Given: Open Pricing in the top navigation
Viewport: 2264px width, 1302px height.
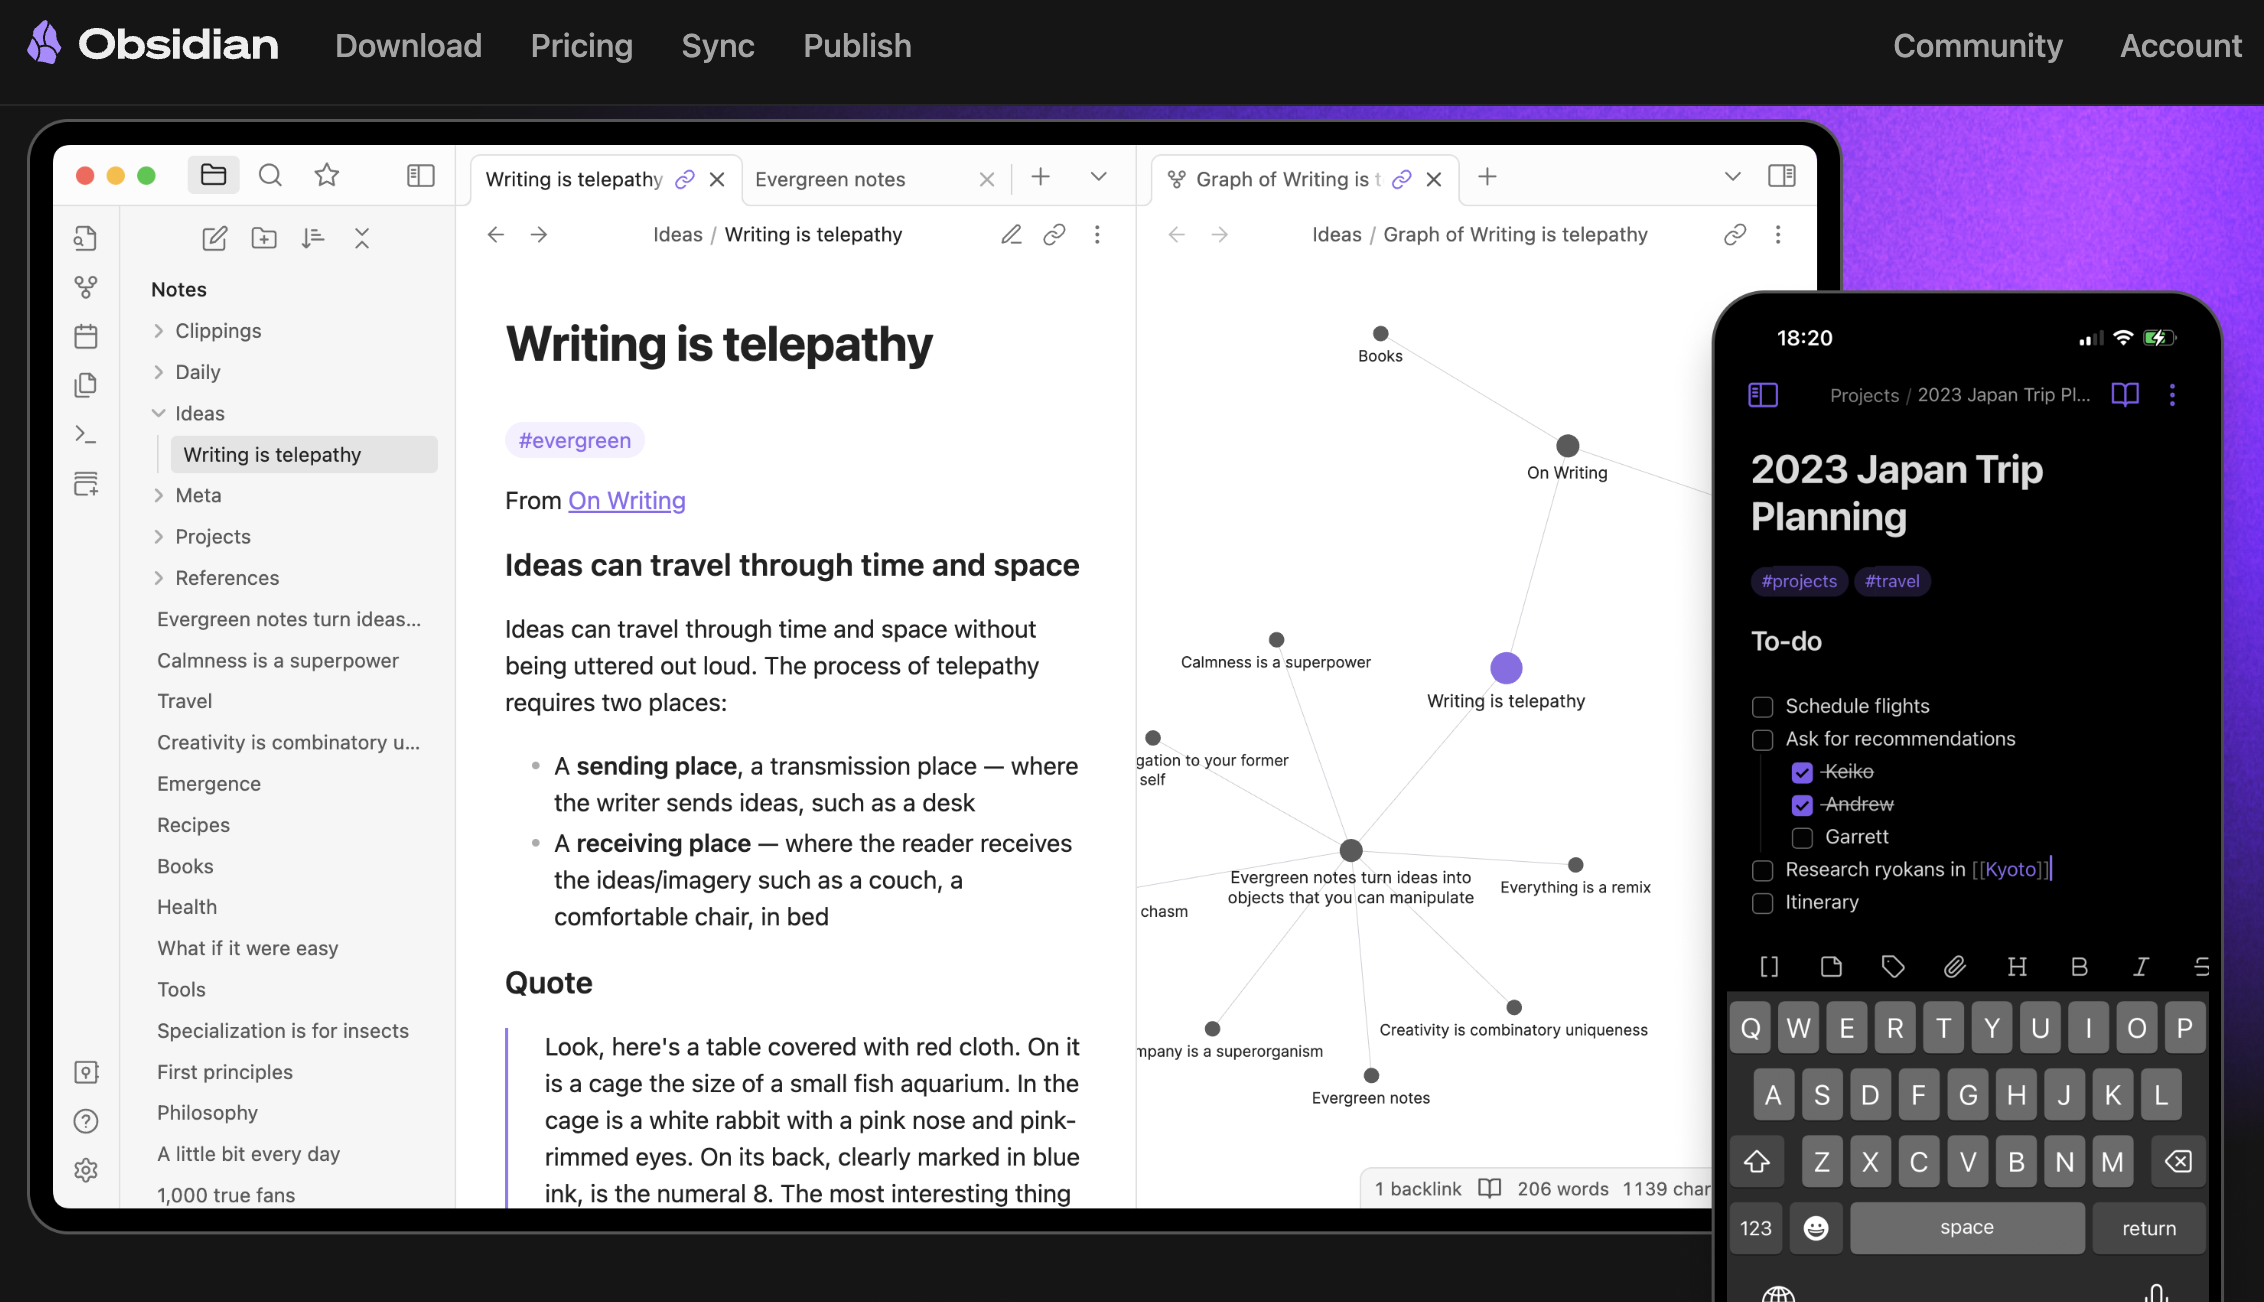Looking at the screenshot, I should point(581,46).
